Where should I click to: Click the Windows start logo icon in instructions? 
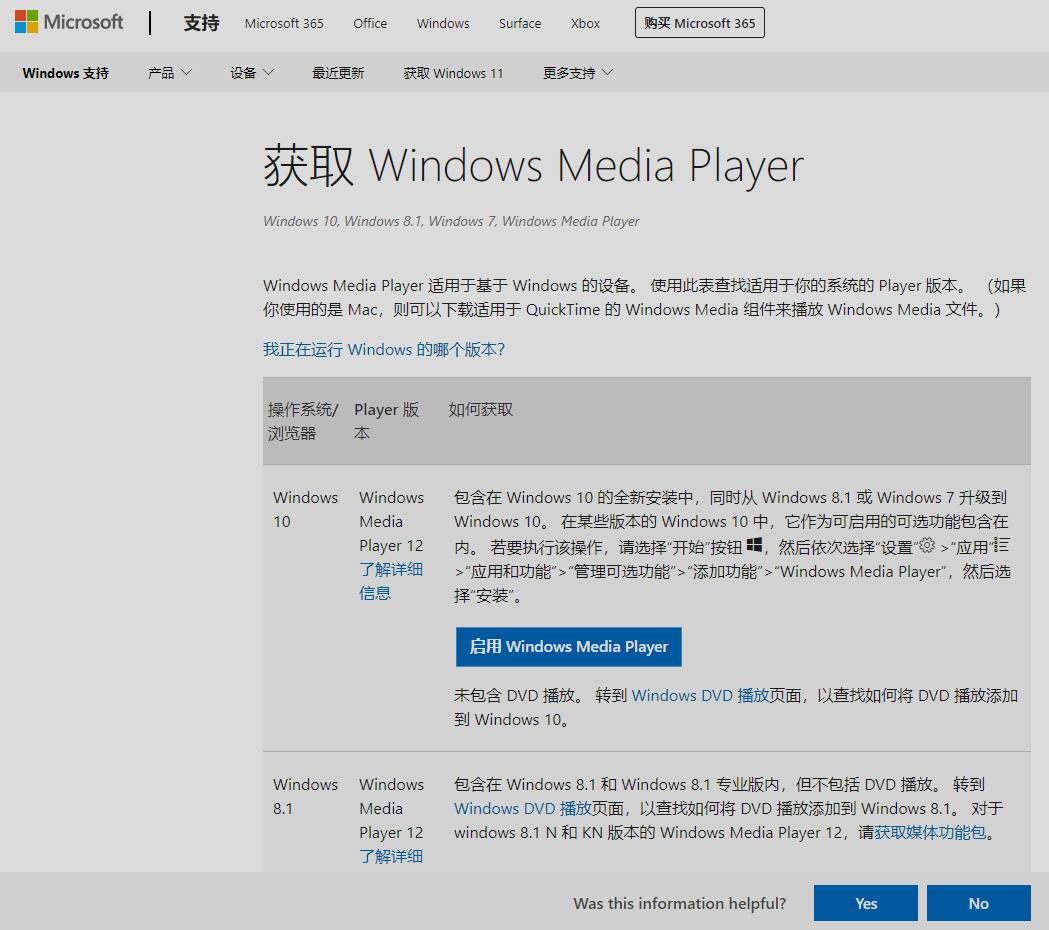754,545
